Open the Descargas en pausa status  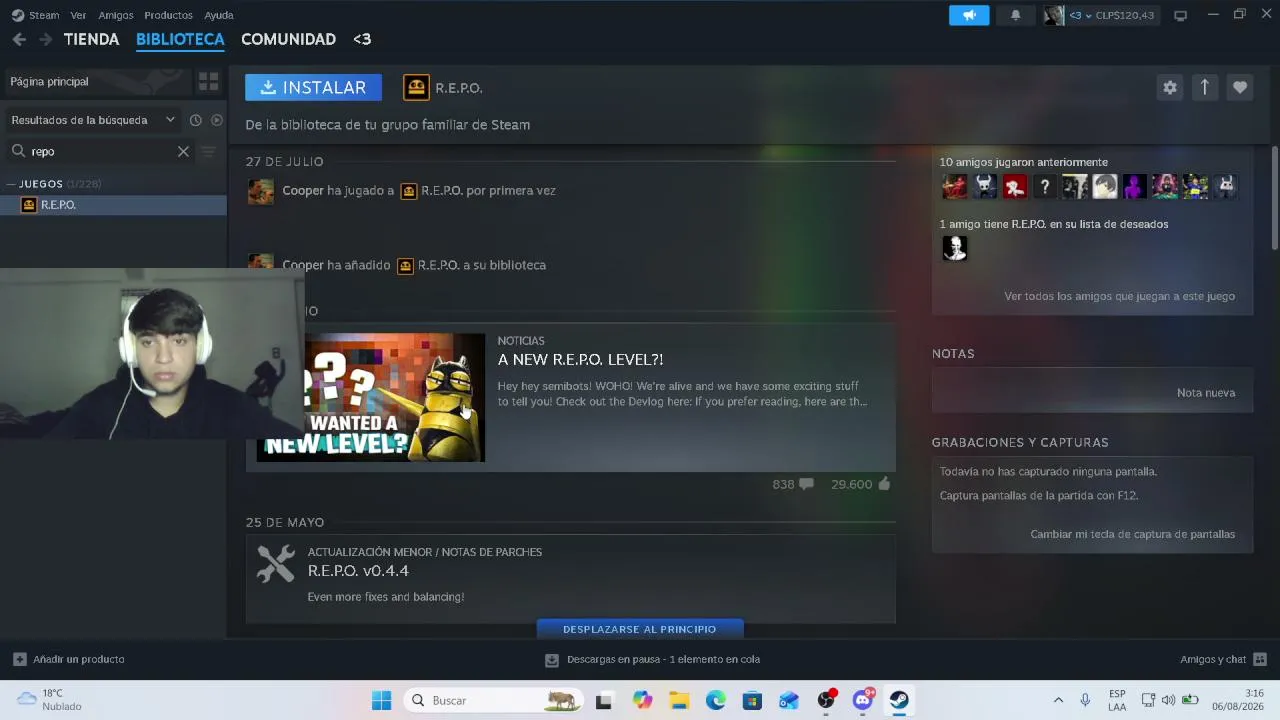pos(652,659)
